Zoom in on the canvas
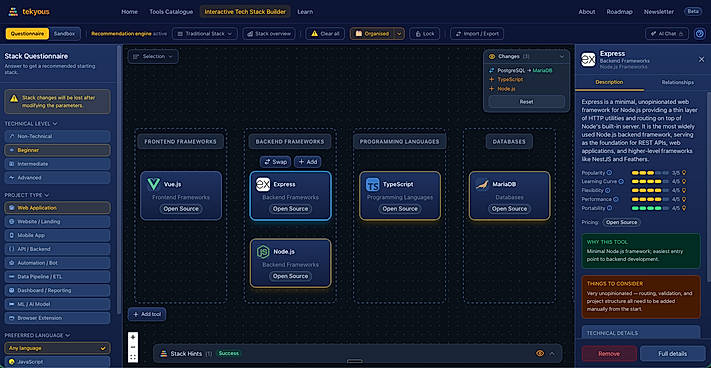 [x=133, y=337]
